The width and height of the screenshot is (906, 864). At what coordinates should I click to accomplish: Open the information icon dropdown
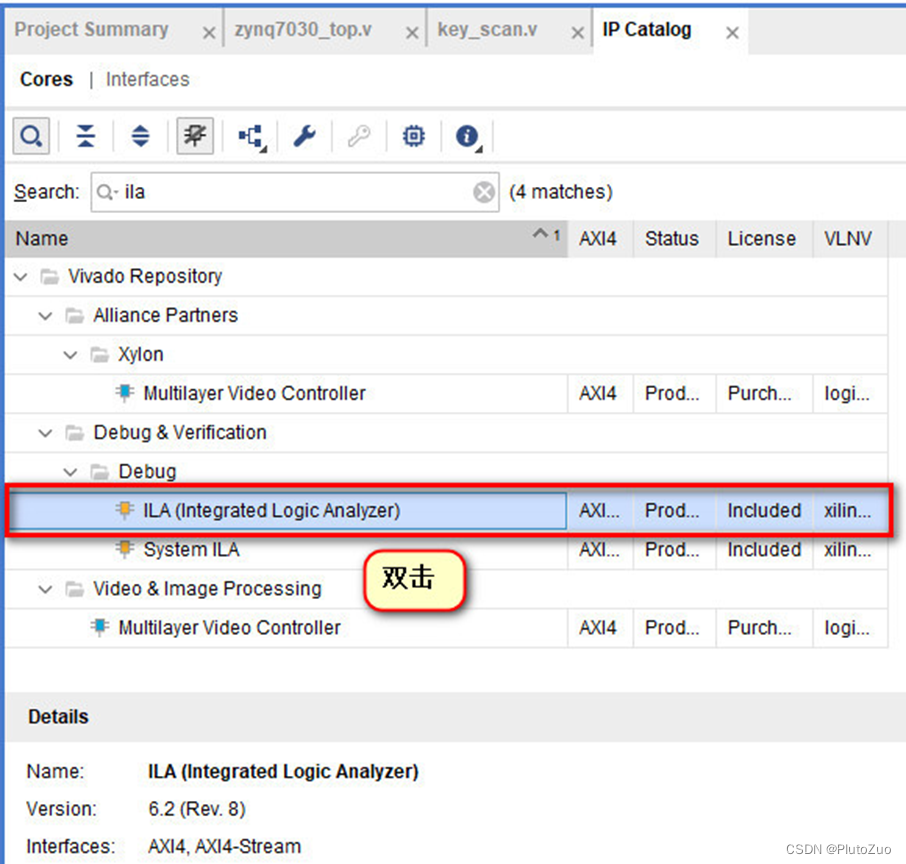point(467,135)
